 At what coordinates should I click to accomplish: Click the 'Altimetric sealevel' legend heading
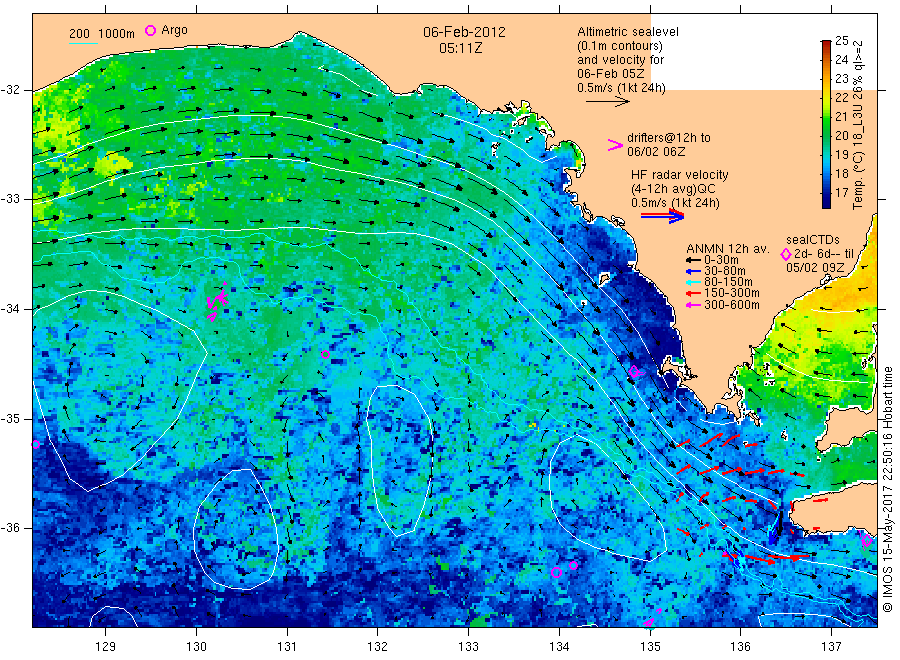coord(628,32)
